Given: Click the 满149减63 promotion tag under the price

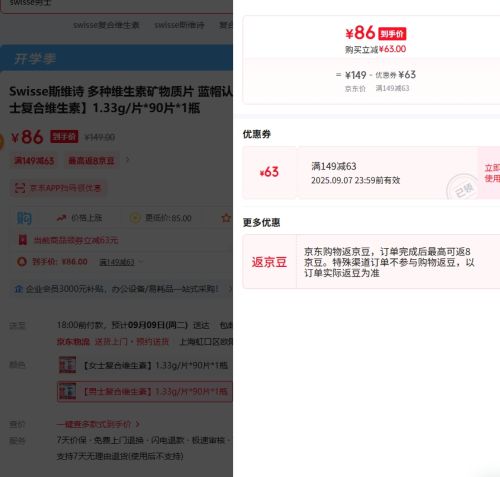Looking at the screenshot, I should click(34, 161).
